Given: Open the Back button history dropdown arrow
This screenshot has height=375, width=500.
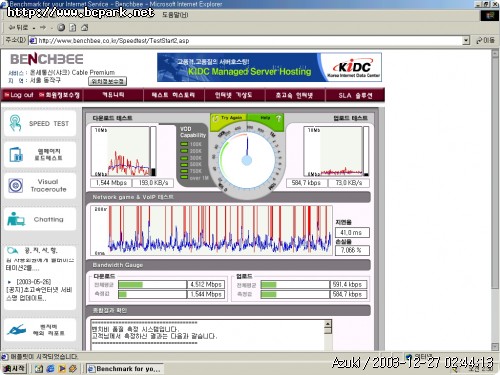Looking at the screenshot, I should click(x=34, y=28).
